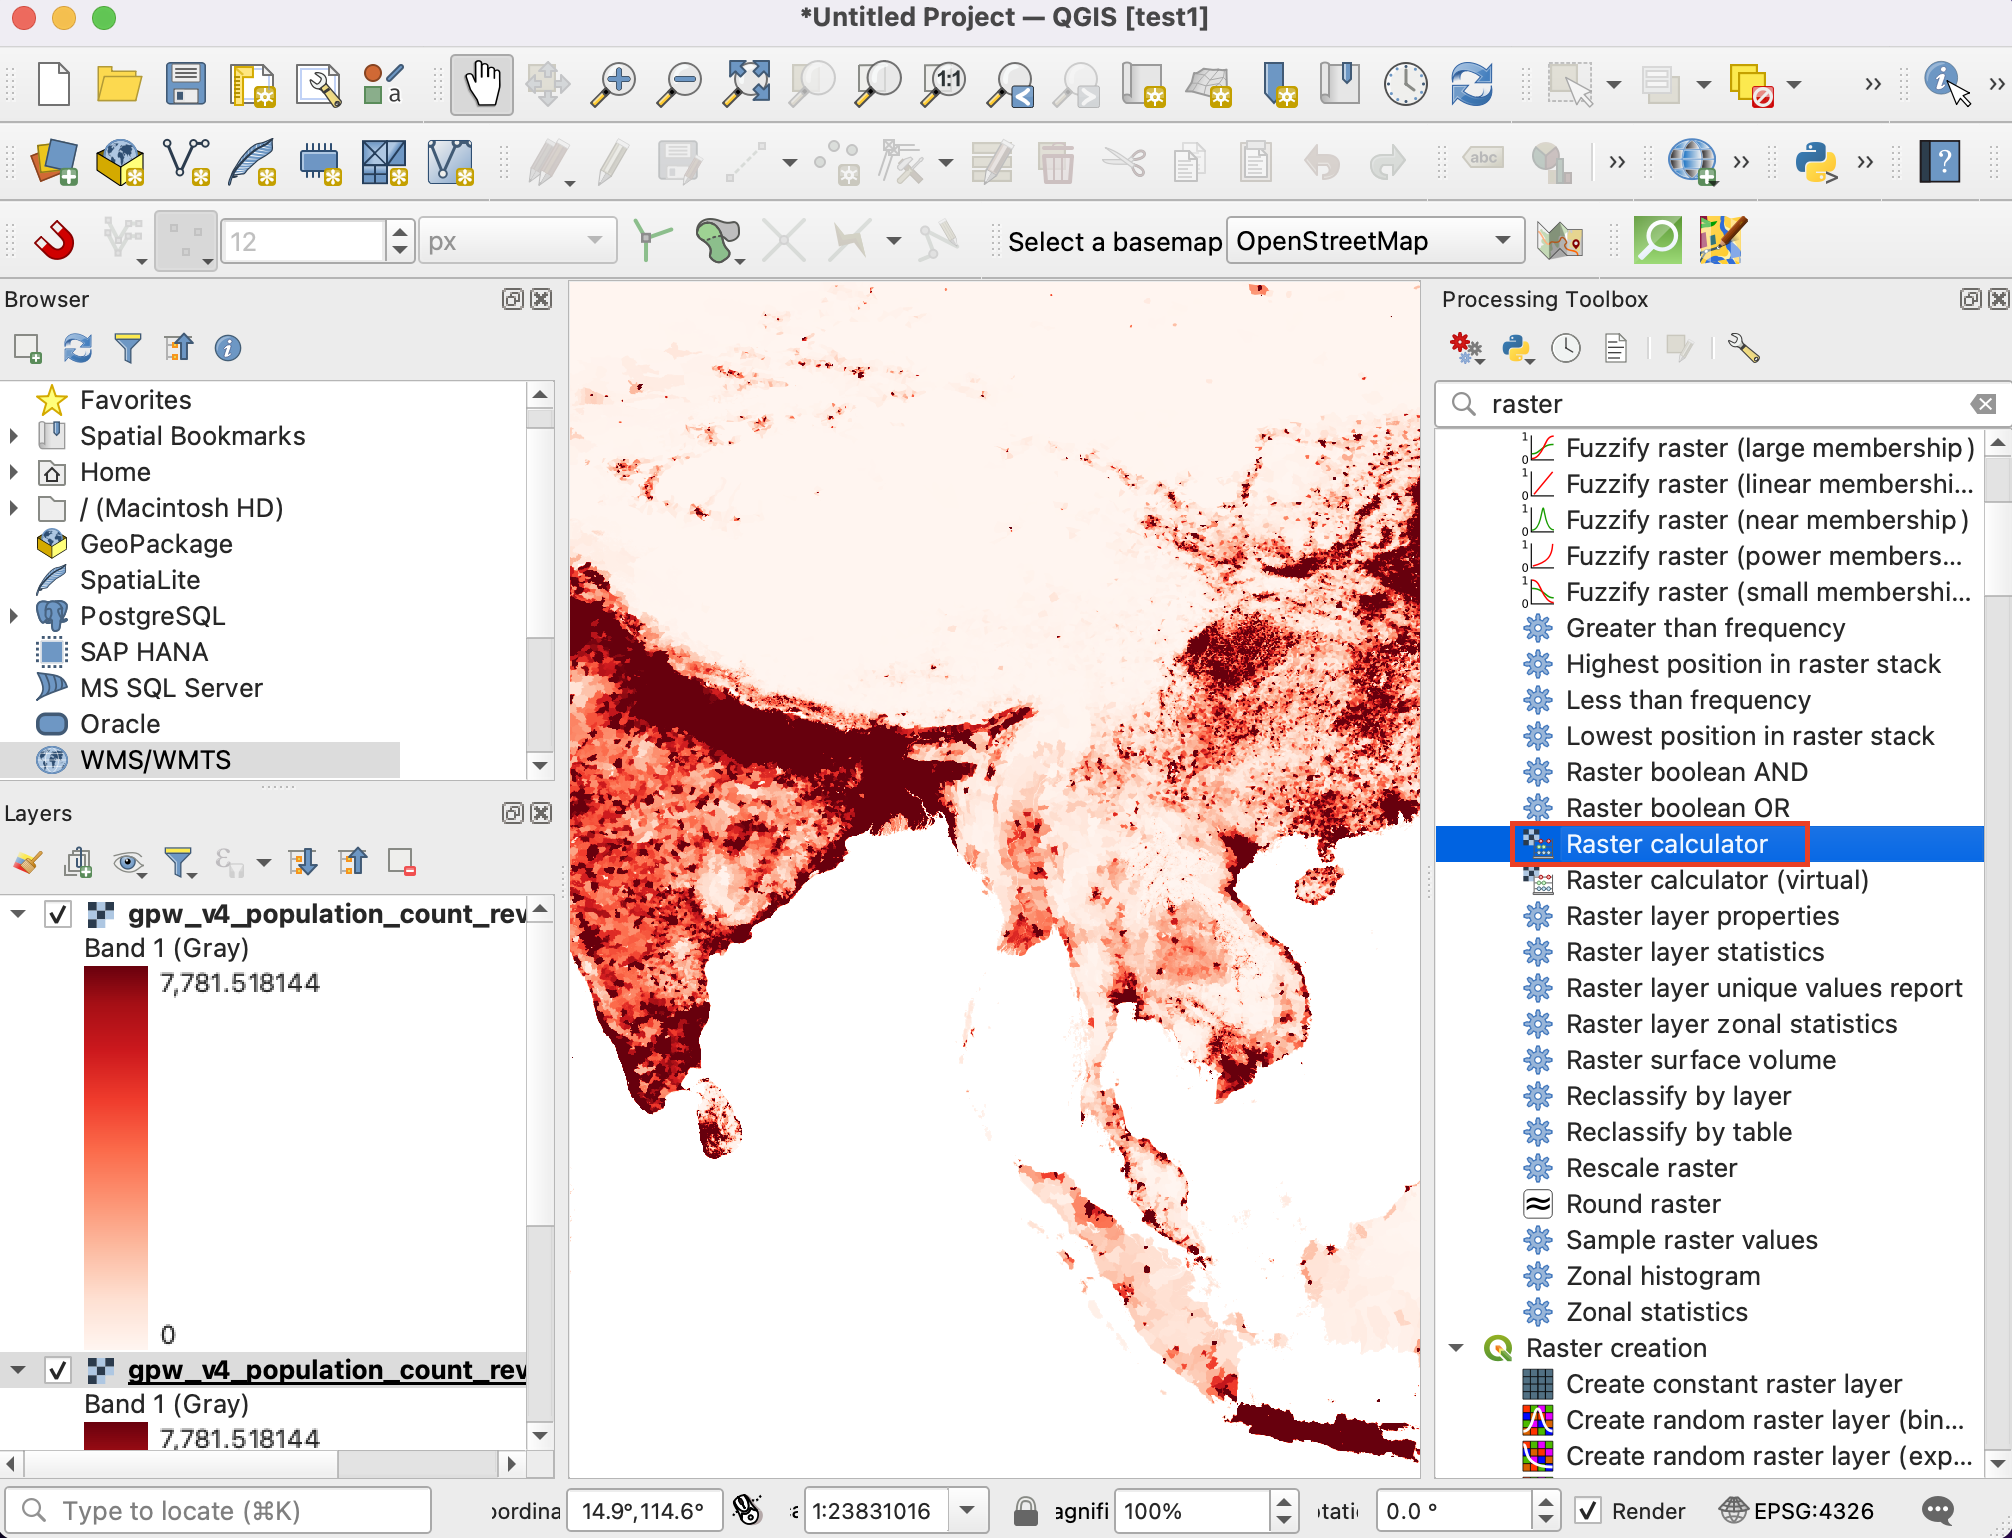Click the Refresh map toolbar icon
The image size is (2012, 1538).
point(1471,84)
